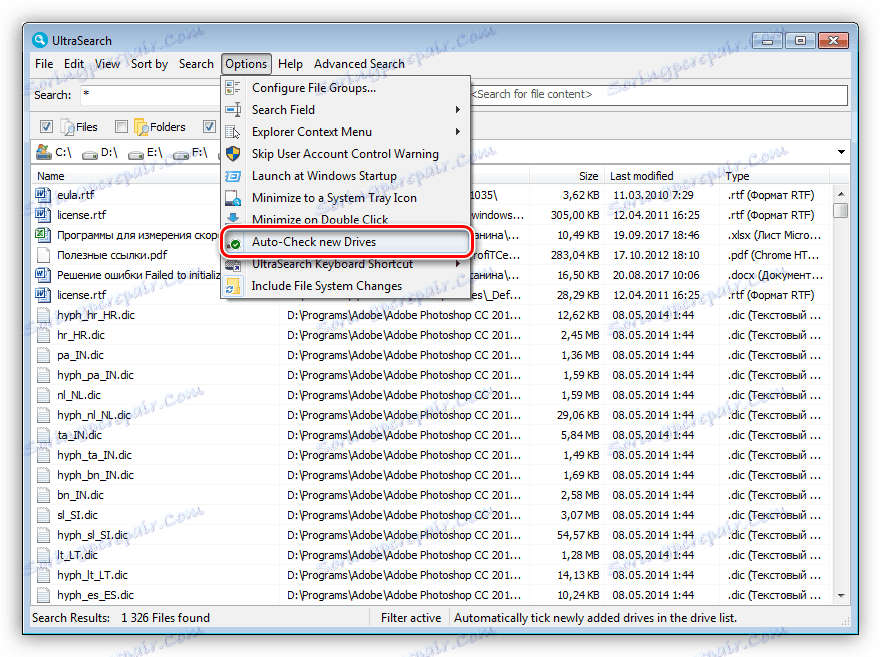Click the Search for file content field
The image size is (881, 657).
click(659, 95)
